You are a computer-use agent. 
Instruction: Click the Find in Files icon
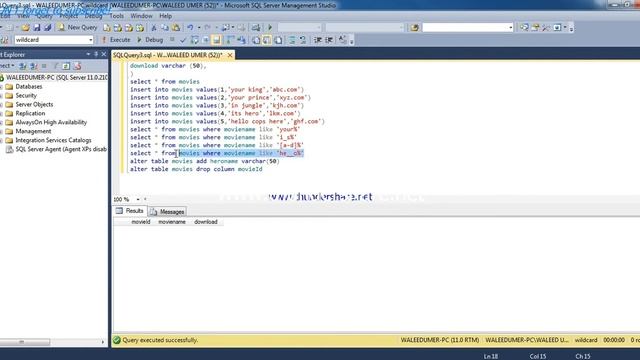click(x=415, y=27)
